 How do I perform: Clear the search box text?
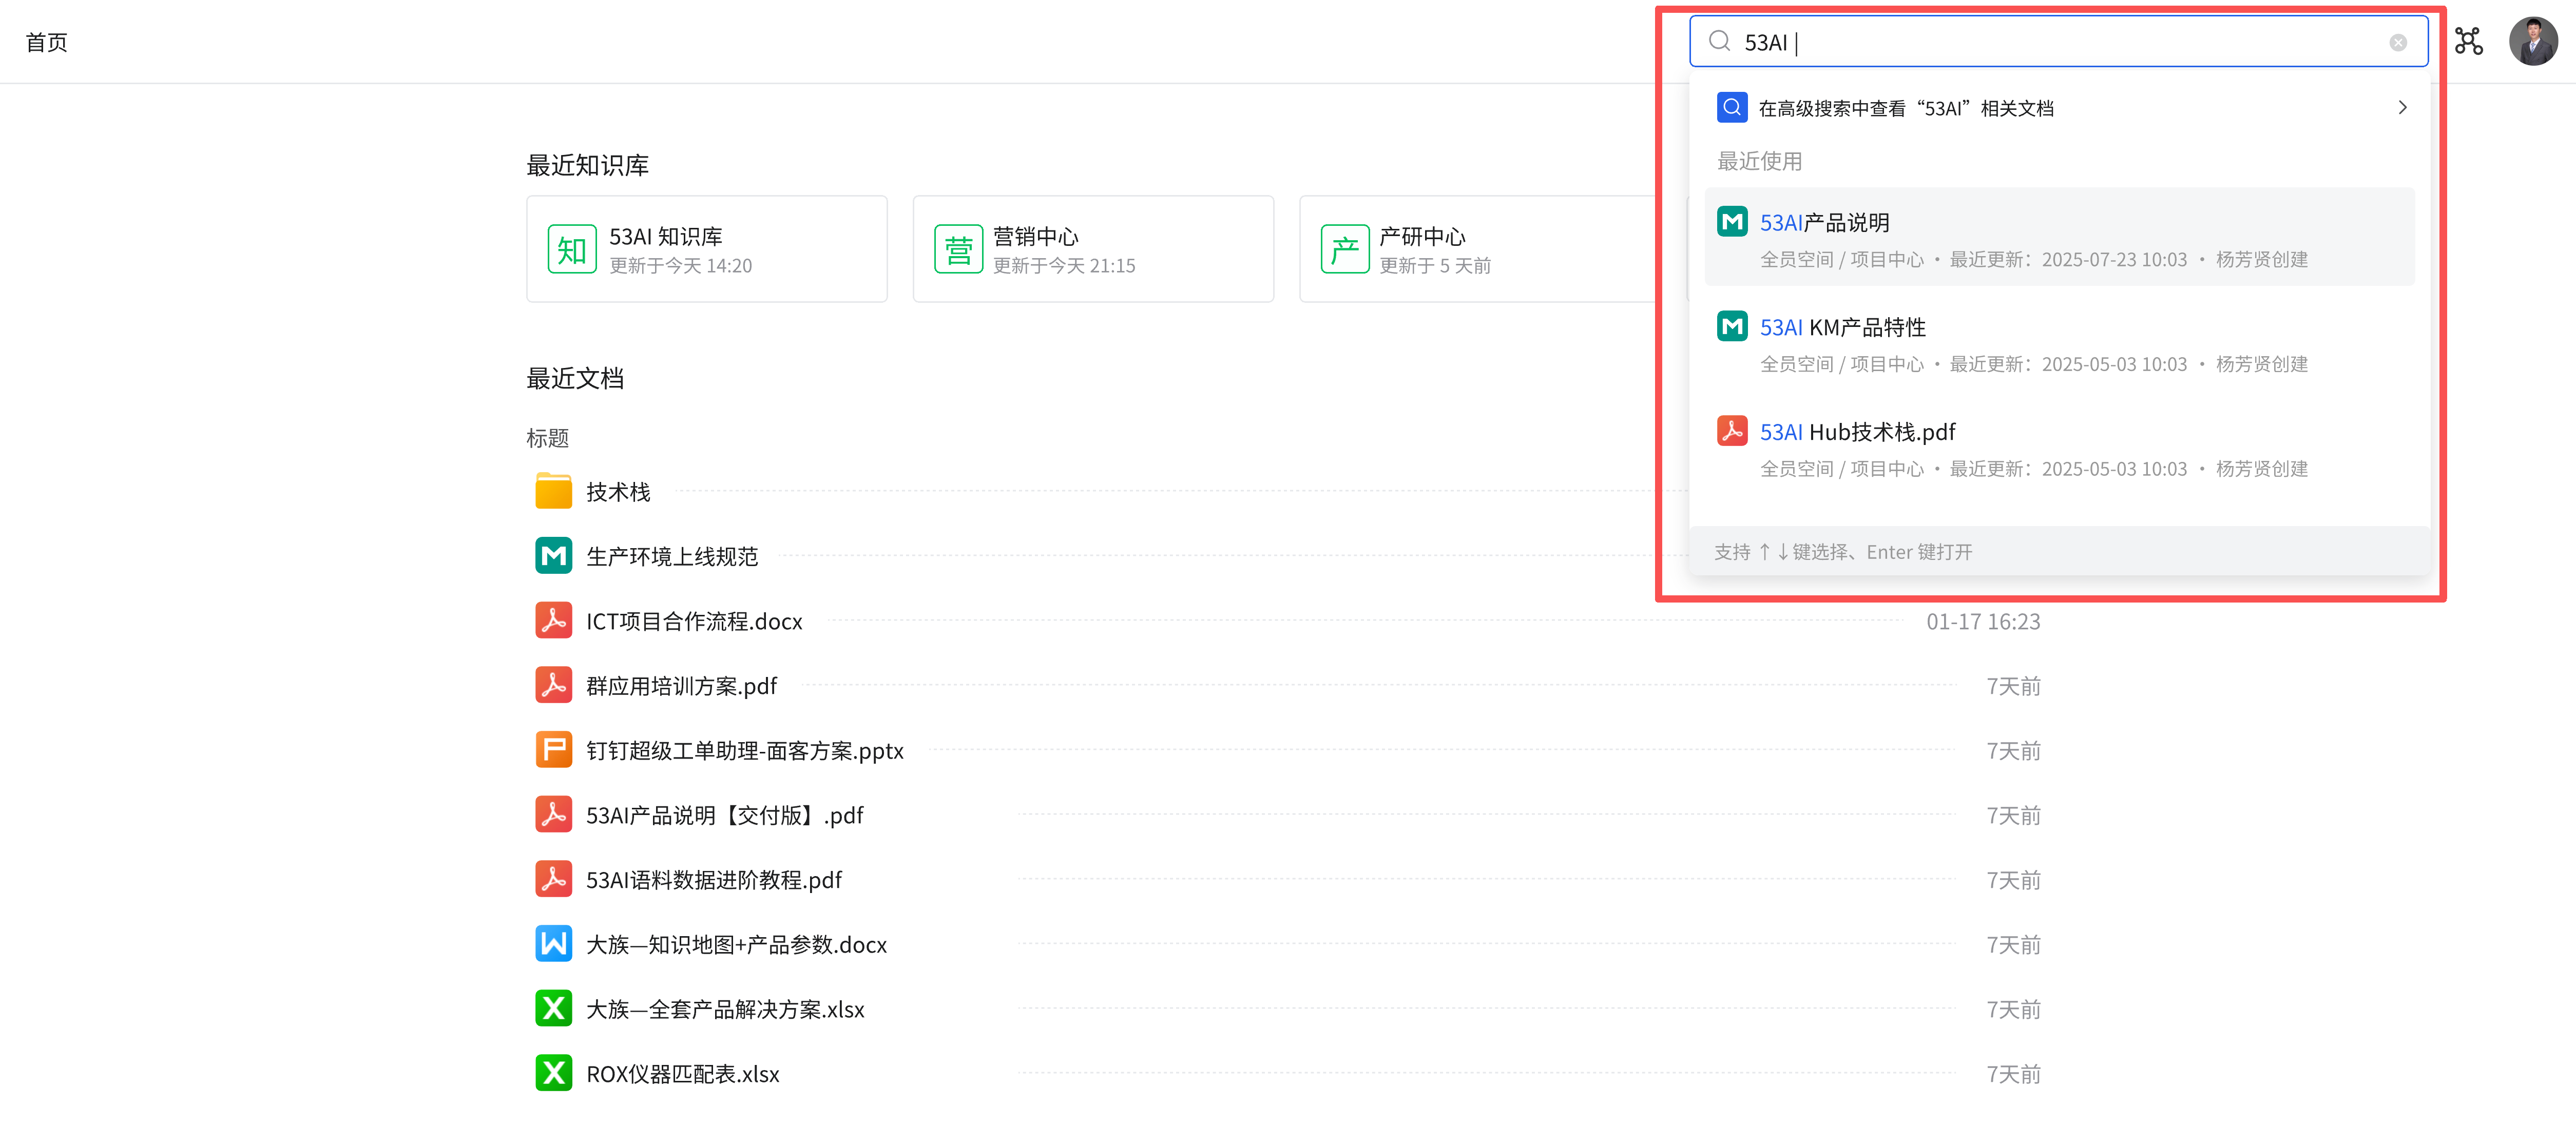pyautogui.click(x=2397, y=42)
